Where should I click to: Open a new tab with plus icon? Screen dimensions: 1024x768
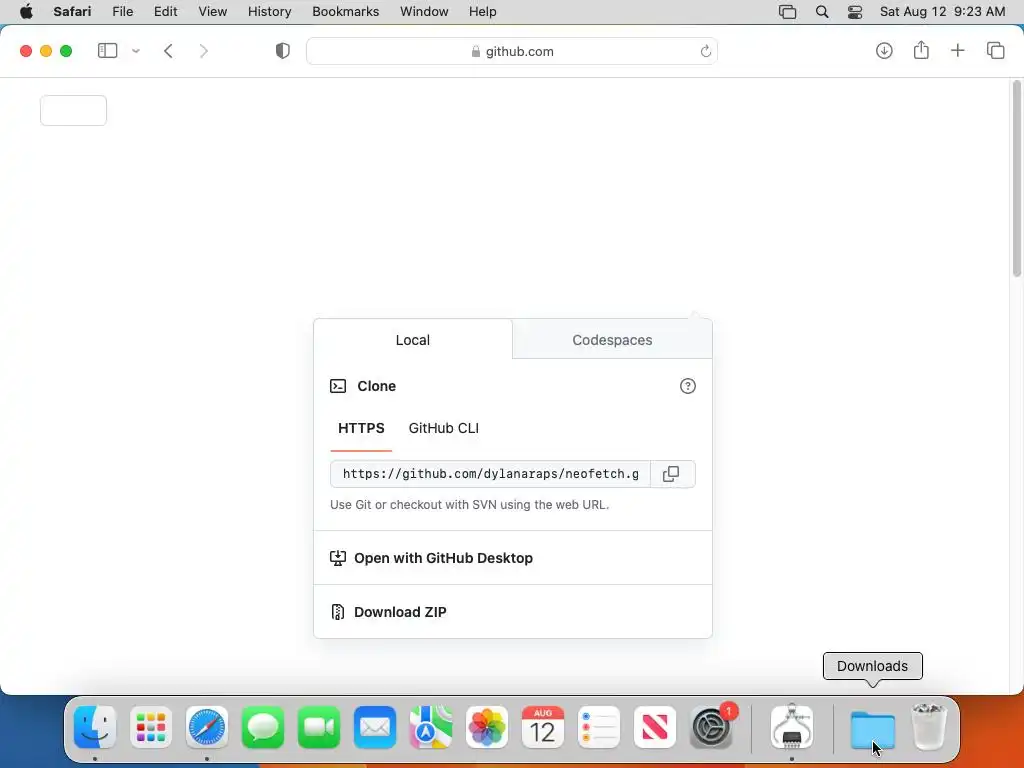[x=957, y=50]
